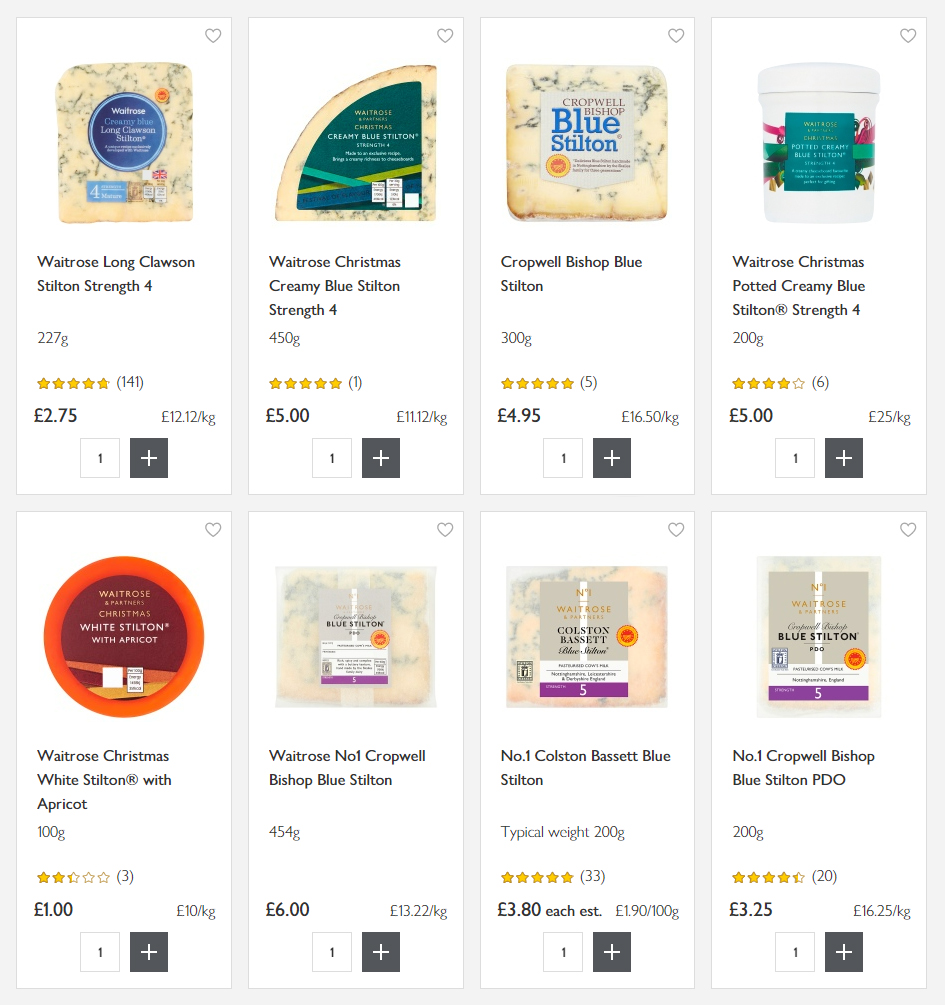
Task: Click heart icon on Christmas Potted Creamy Blue Stilton
Action: [908, 36]
